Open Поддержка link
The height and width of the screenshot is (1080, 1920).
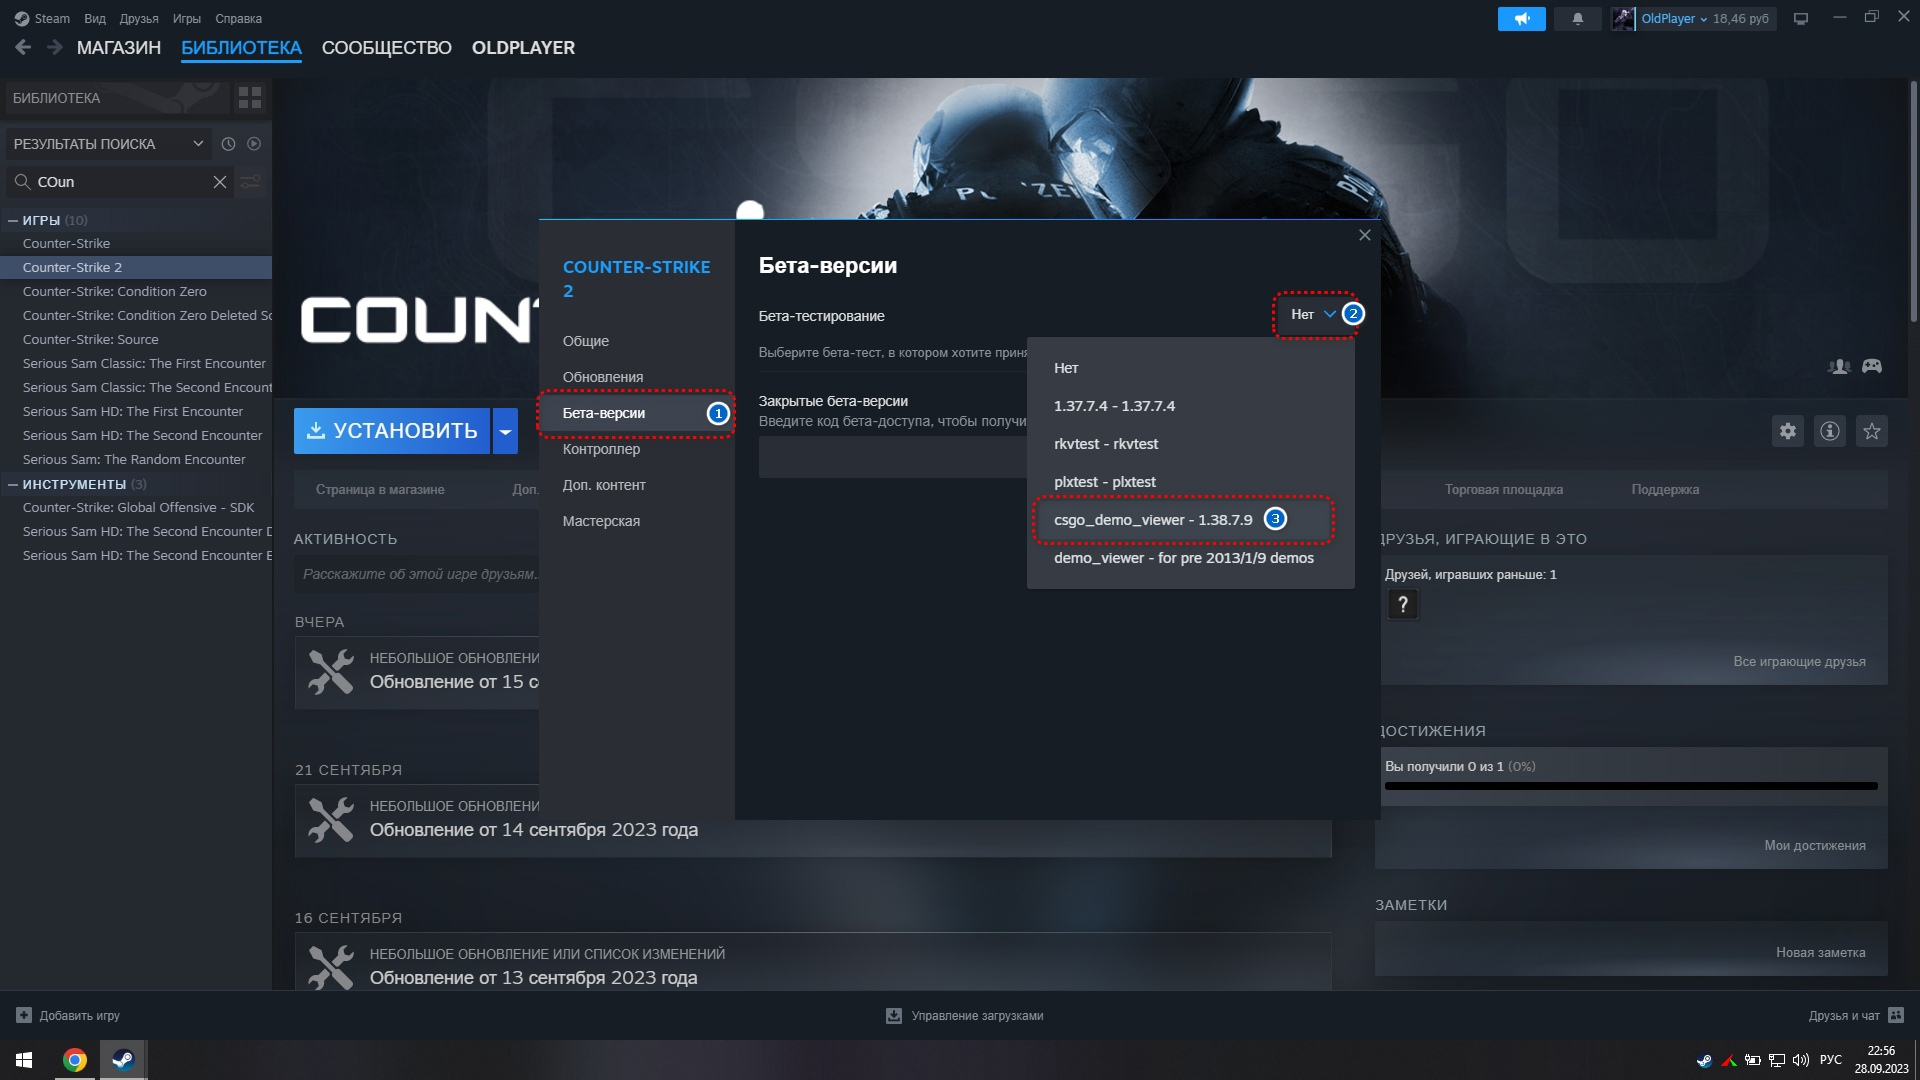[1665, 490]
